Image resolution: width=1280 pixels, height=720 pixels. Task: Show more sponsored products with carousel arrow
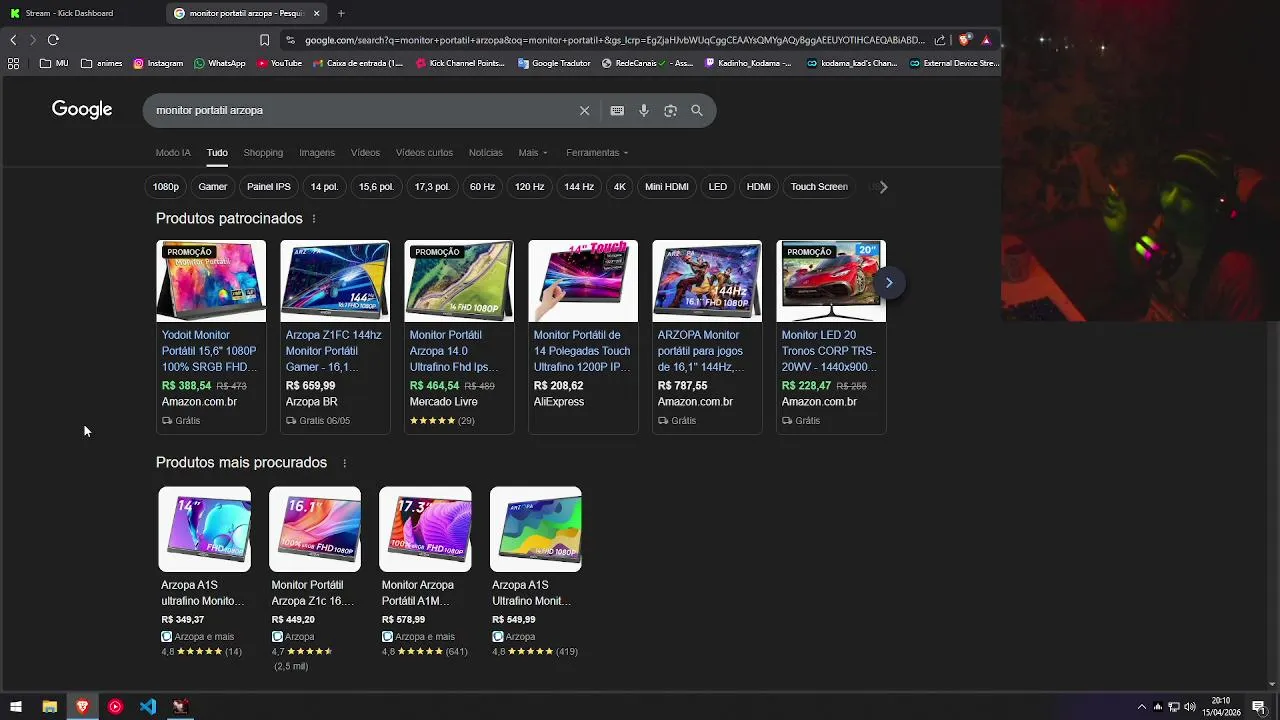pos(888,283)
